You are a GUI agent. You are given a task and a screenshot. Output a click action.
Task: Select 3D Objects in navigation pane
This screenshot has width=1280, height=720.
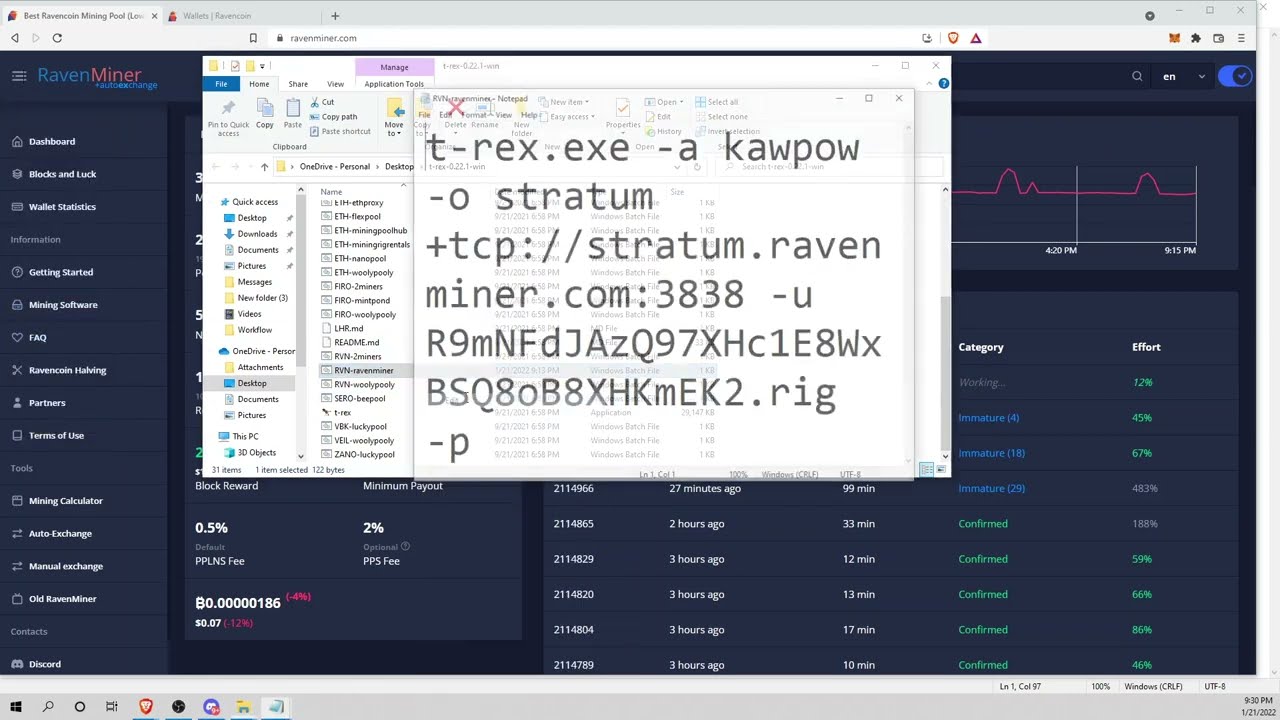click(x=256, y=453)
